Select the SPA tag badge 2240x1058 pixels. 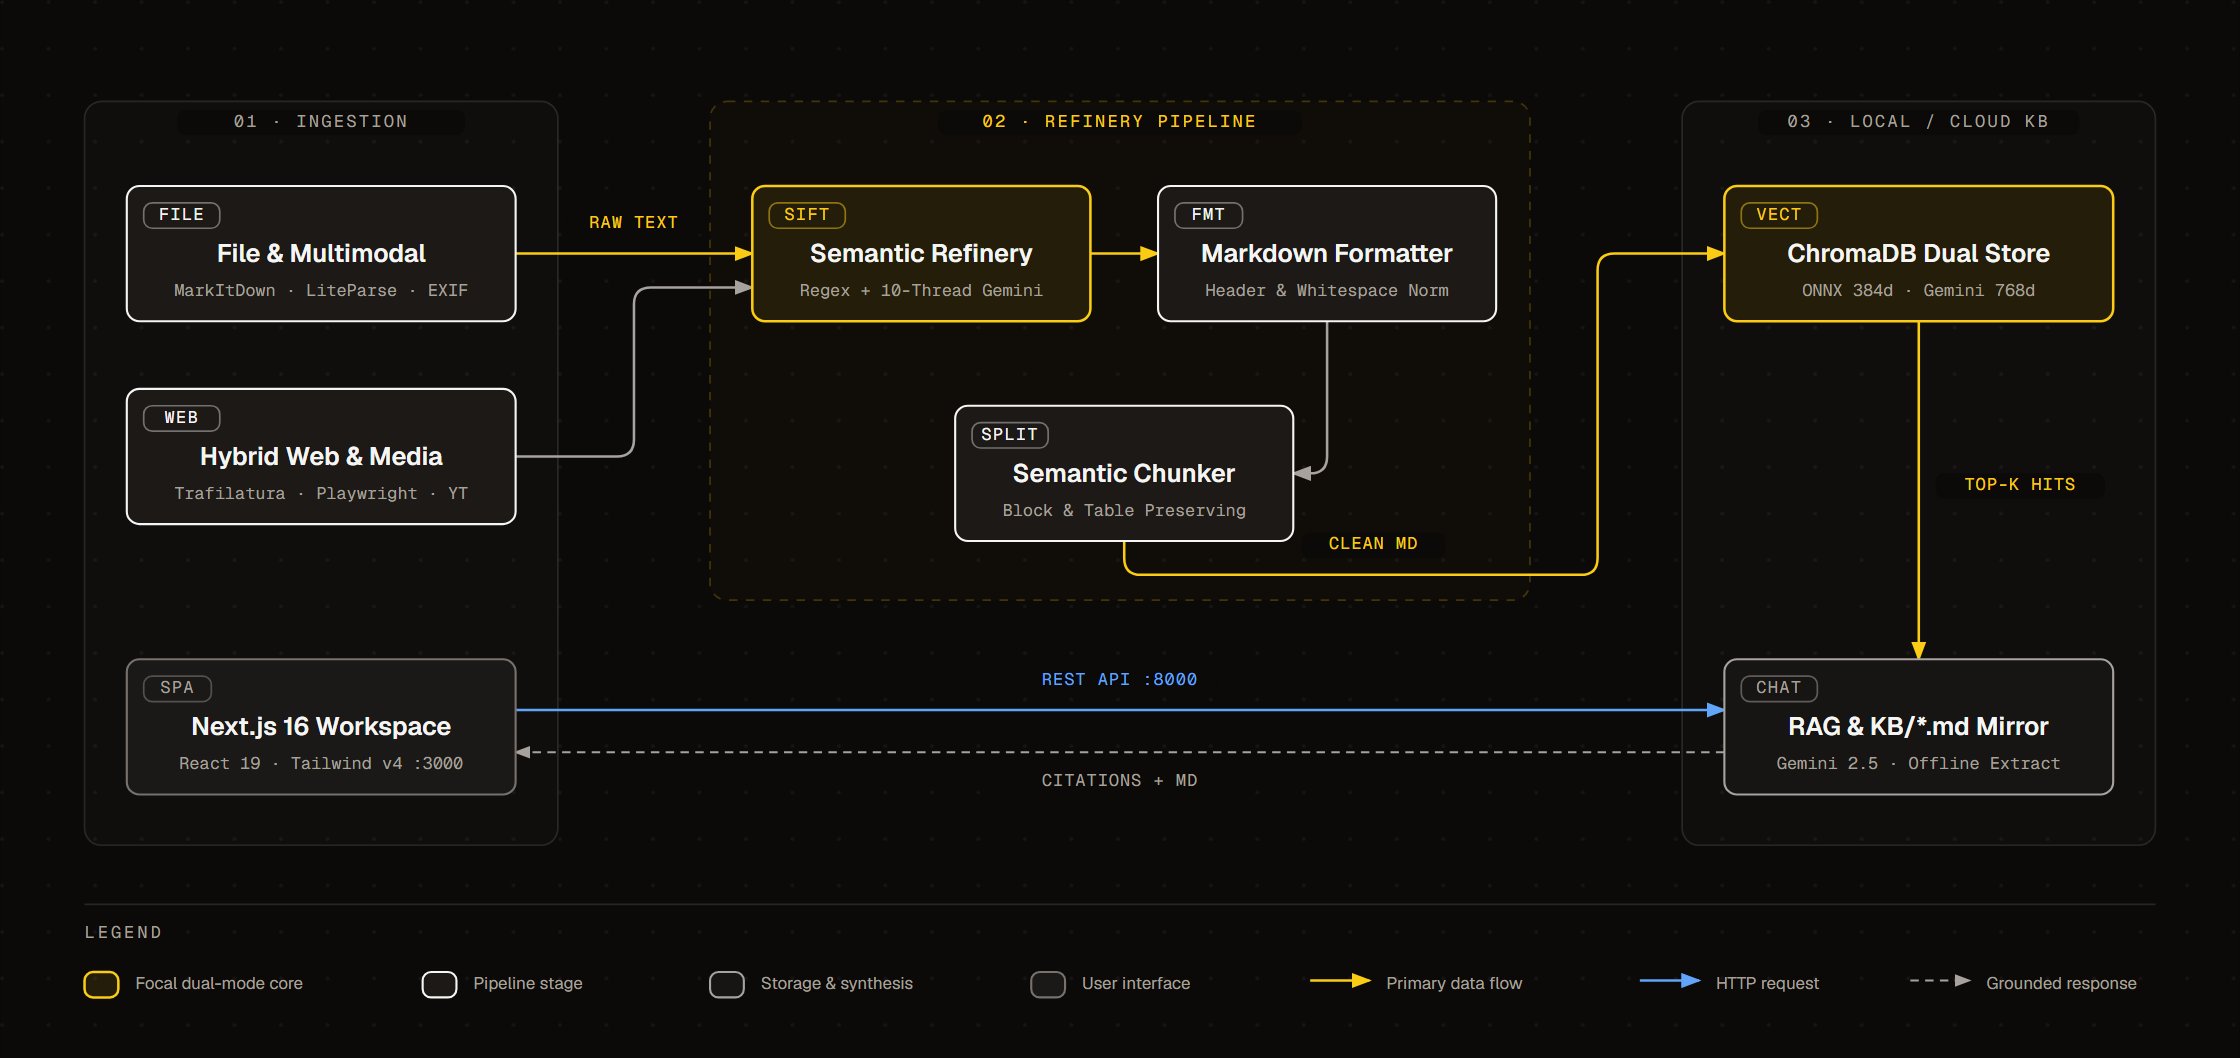[x=177, y=688]
